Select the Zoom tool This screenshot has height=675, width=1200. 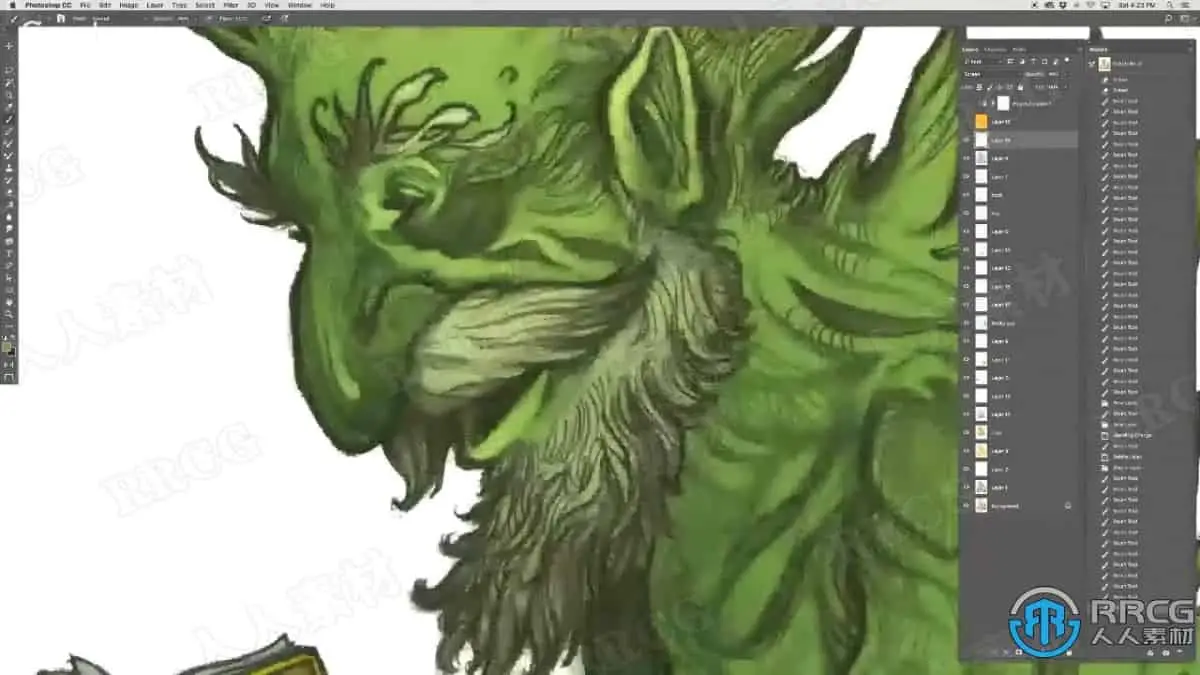point(9,313)
